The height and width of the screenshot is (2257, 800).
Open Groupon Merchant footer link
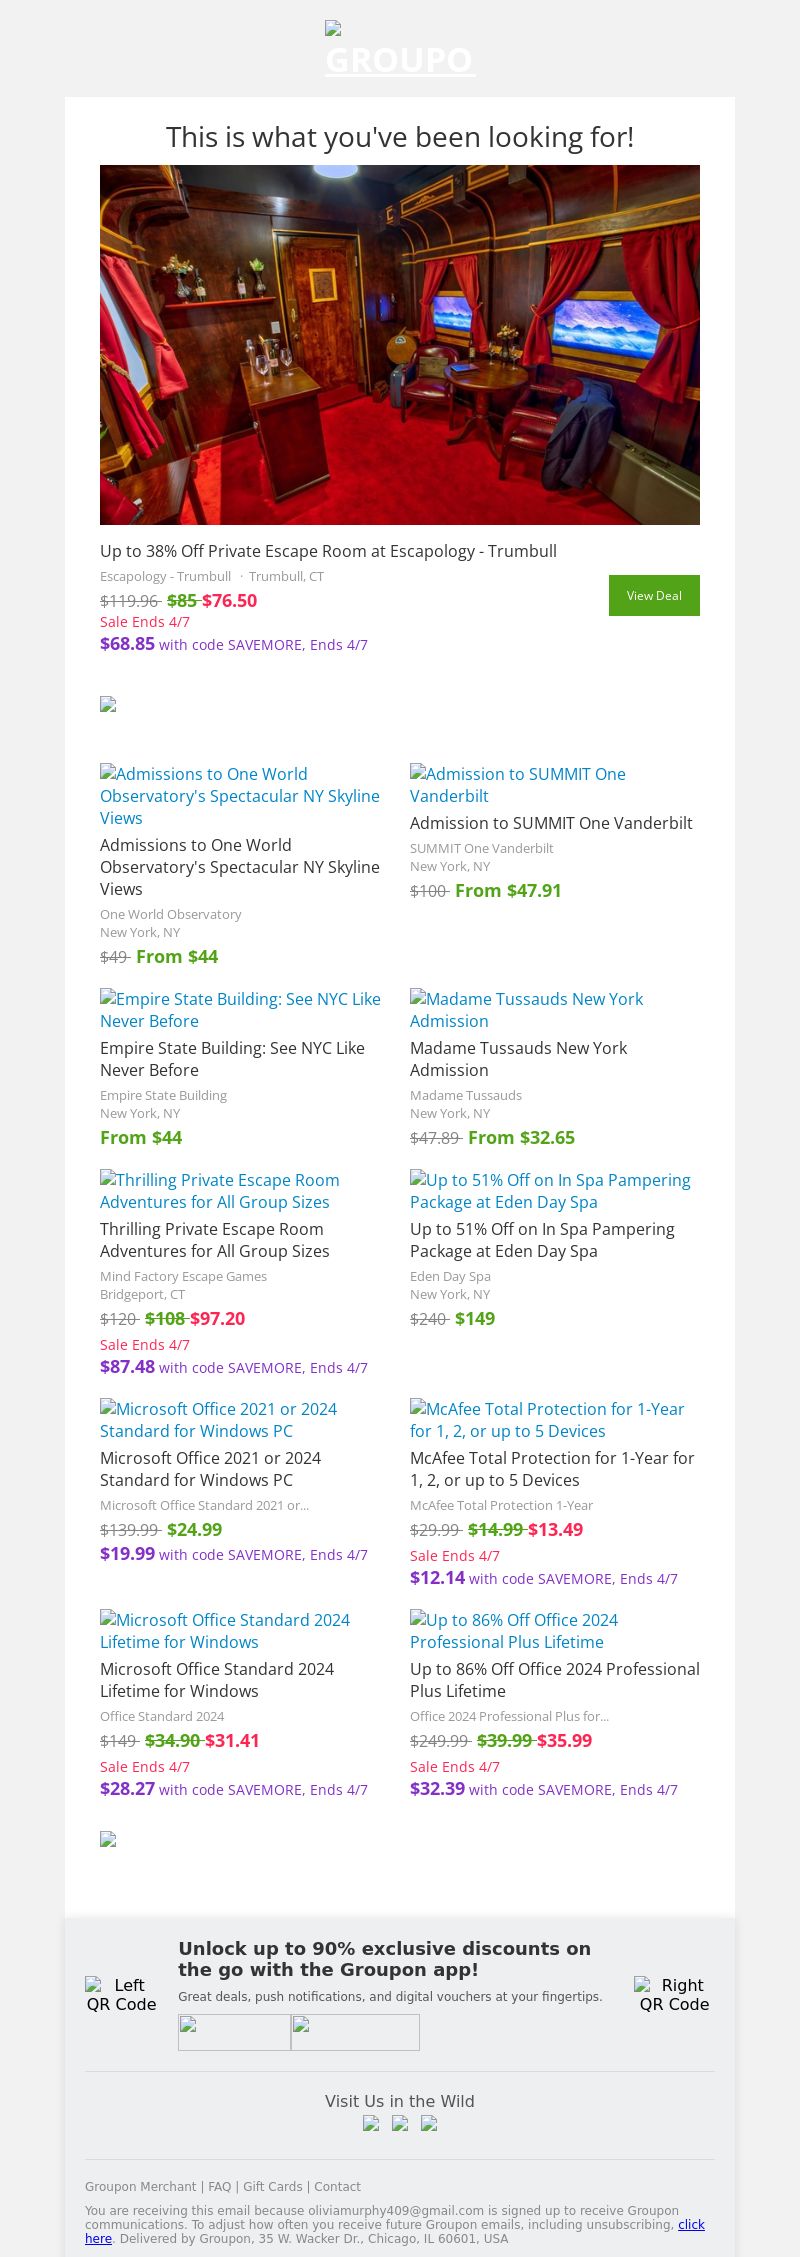point(140,2187)
